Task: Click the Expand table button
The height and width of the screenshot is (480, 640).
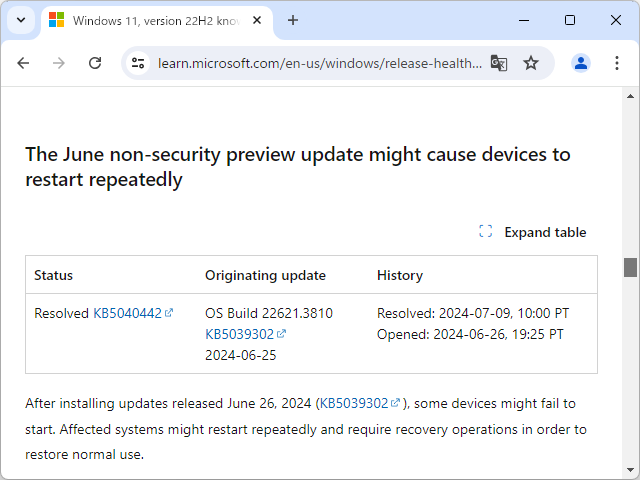Action: [533, 232]
